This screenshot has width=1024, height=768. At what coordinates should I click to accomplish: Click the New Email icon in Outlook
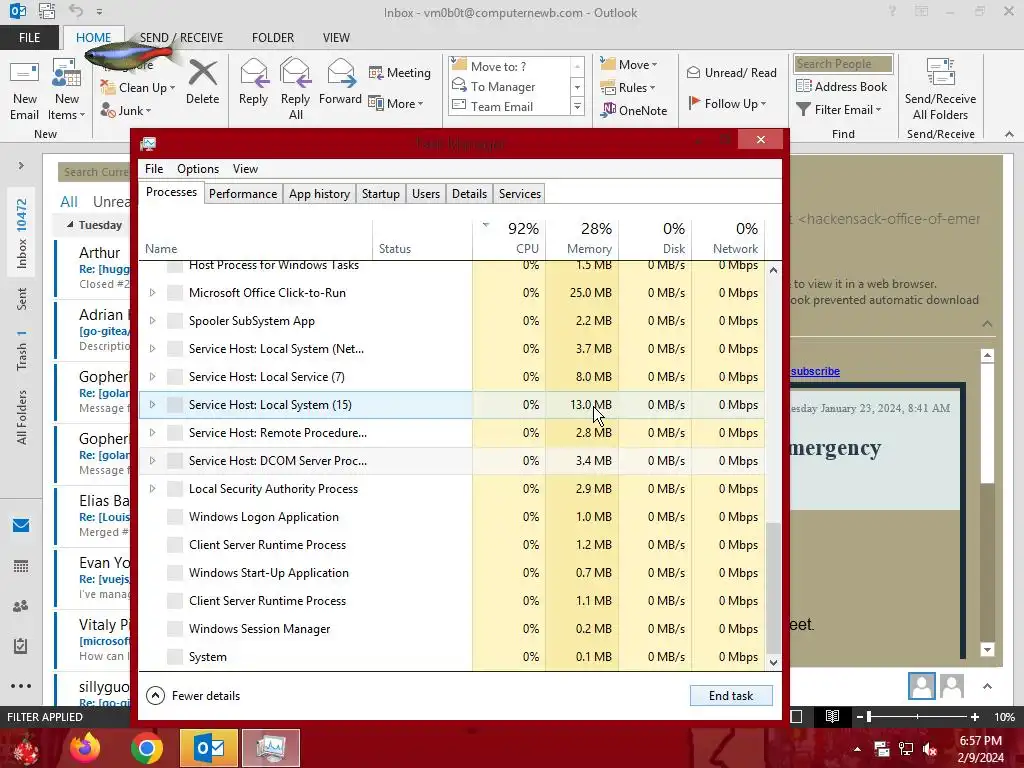(x=24, y=90)
